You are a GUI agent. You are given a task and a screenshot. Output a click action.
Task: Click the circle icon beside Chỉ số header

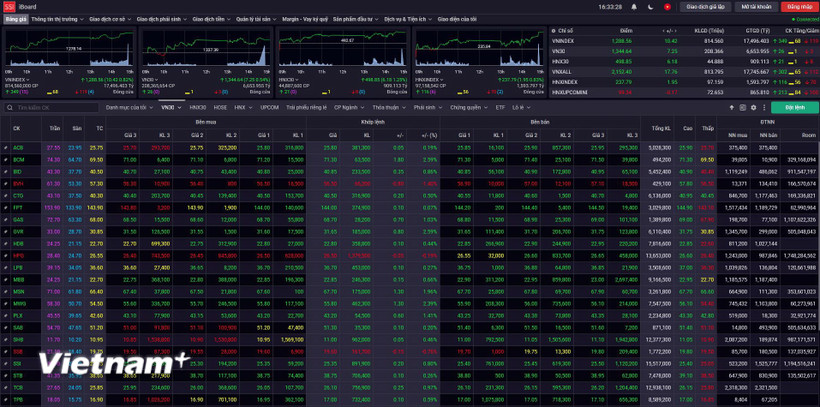[553, 31]
